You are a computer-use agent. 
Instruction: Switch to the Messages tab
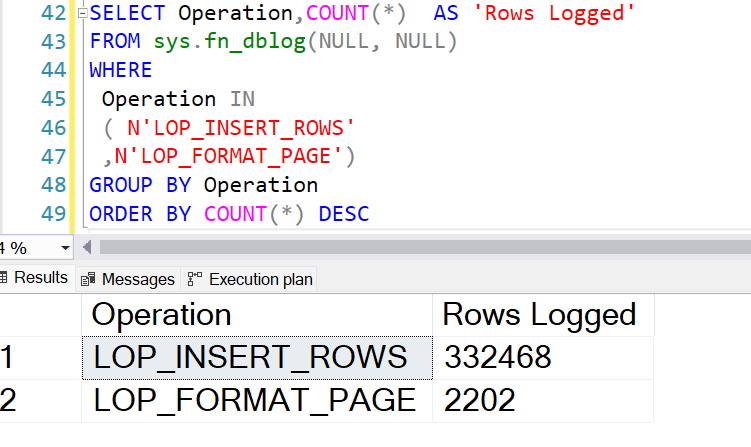point(128,279)
